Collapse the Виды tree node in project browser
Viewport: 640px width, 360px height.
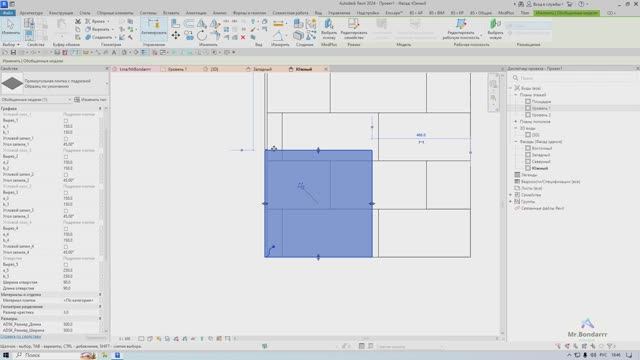click(511, 88)
